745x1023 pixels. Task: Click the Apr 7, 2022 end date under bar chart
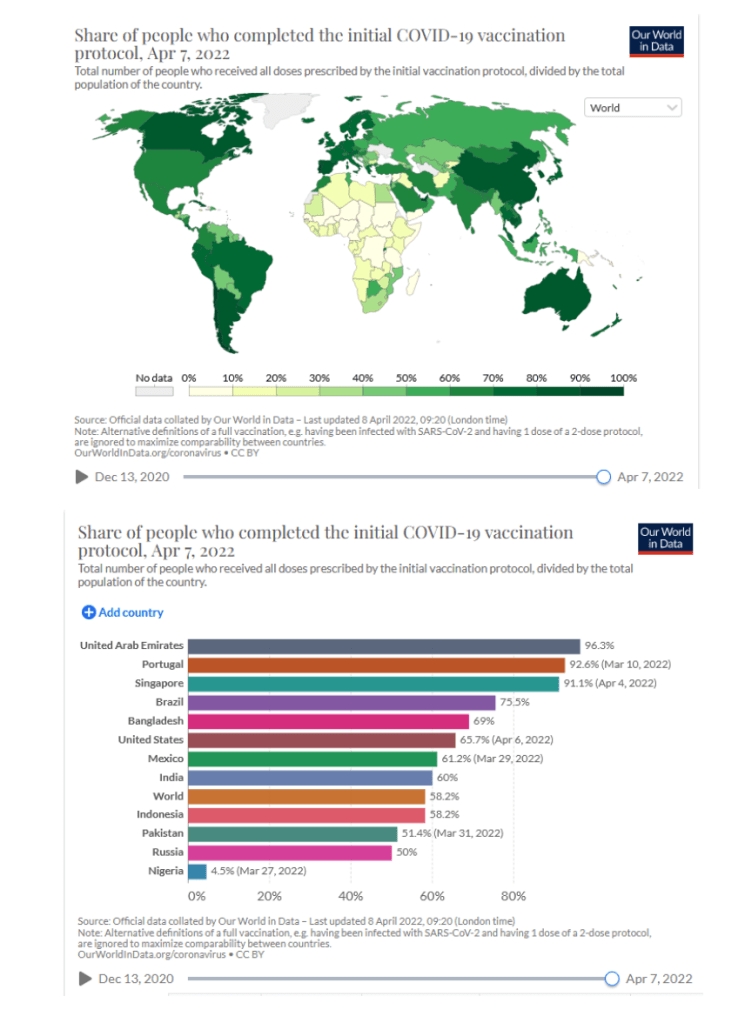click(x=658, y=978)
